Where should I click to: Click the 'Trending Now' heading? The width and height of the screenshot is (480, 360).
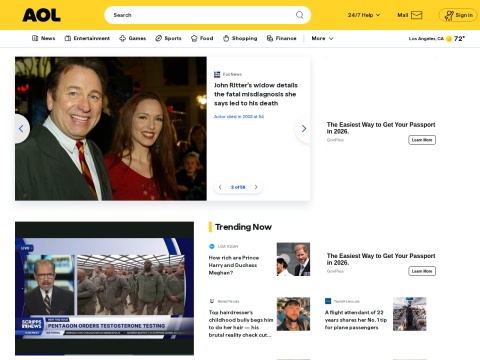coord(243,227)
